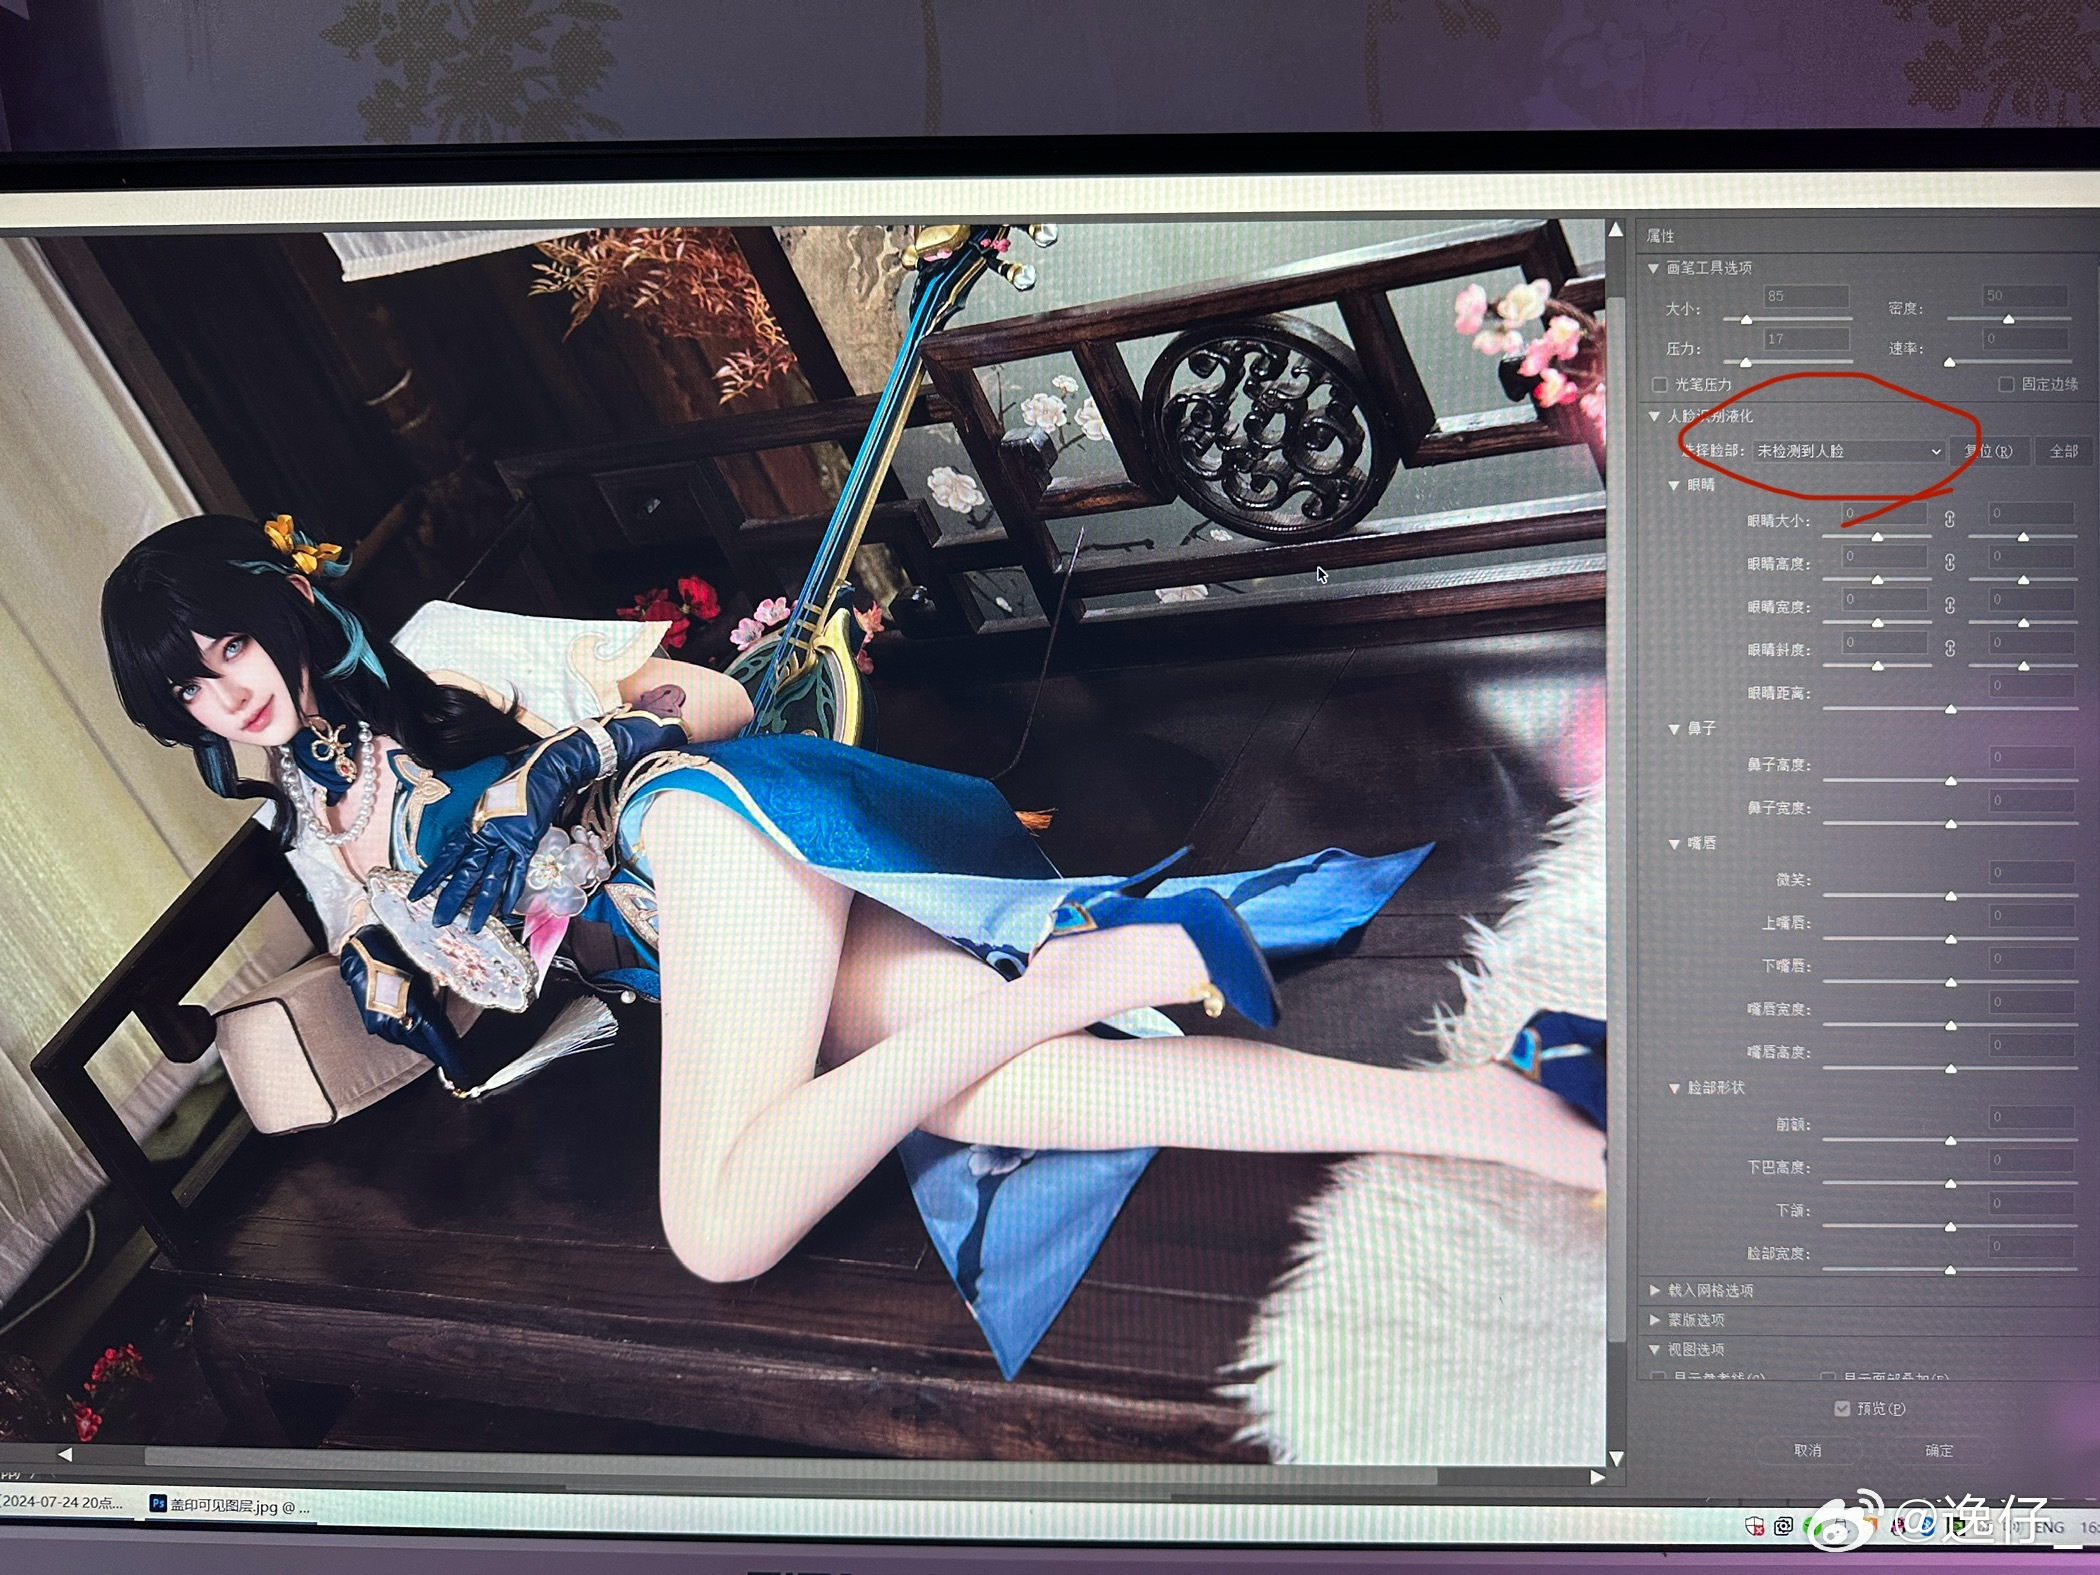Click the 压力 value field showing 17
Image resolution: width=2100 pixels, height=1575 pixels.
pos(1806,339)
